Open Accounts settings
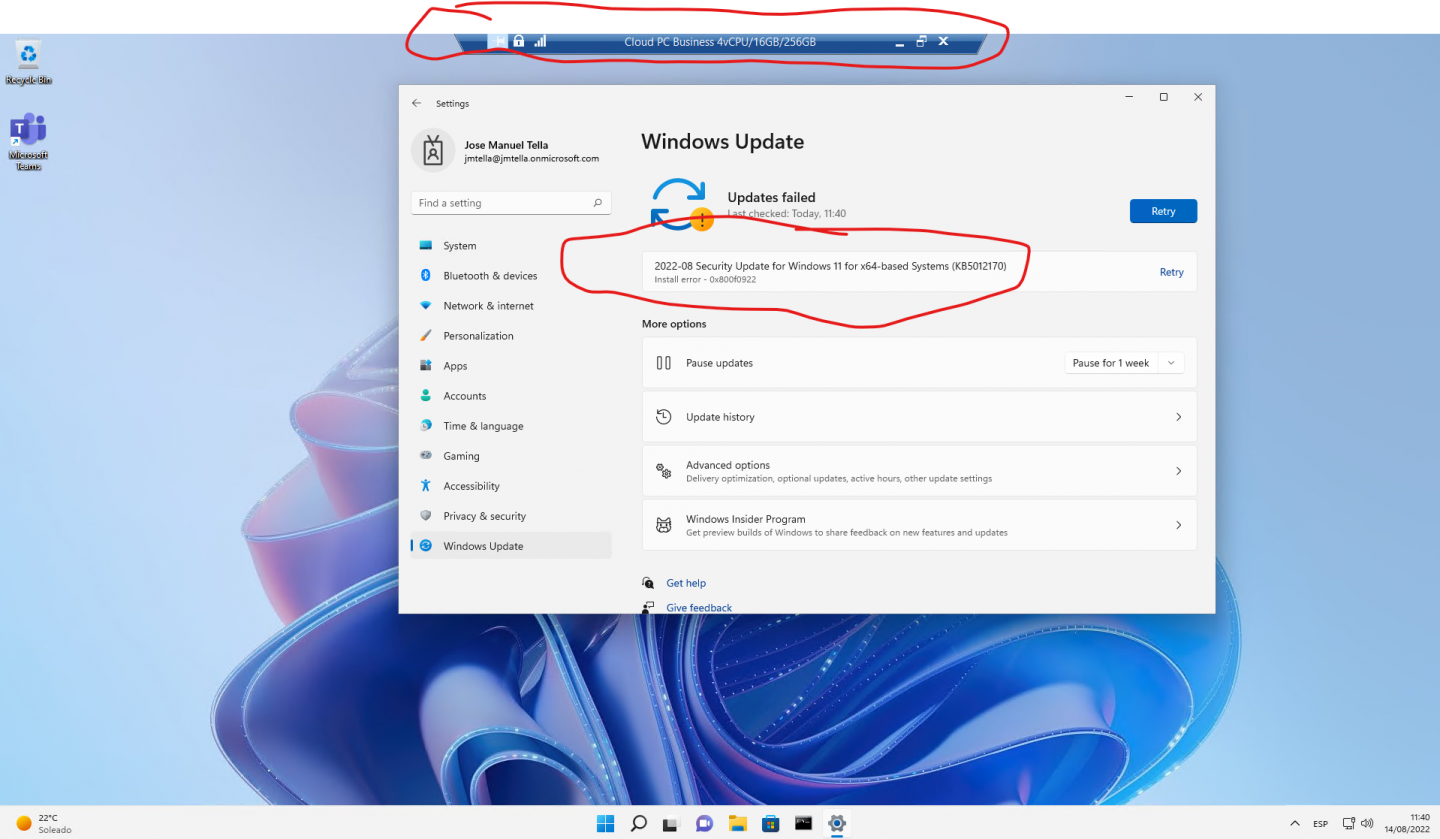The image size is (1440, 839). coord(511,396)
